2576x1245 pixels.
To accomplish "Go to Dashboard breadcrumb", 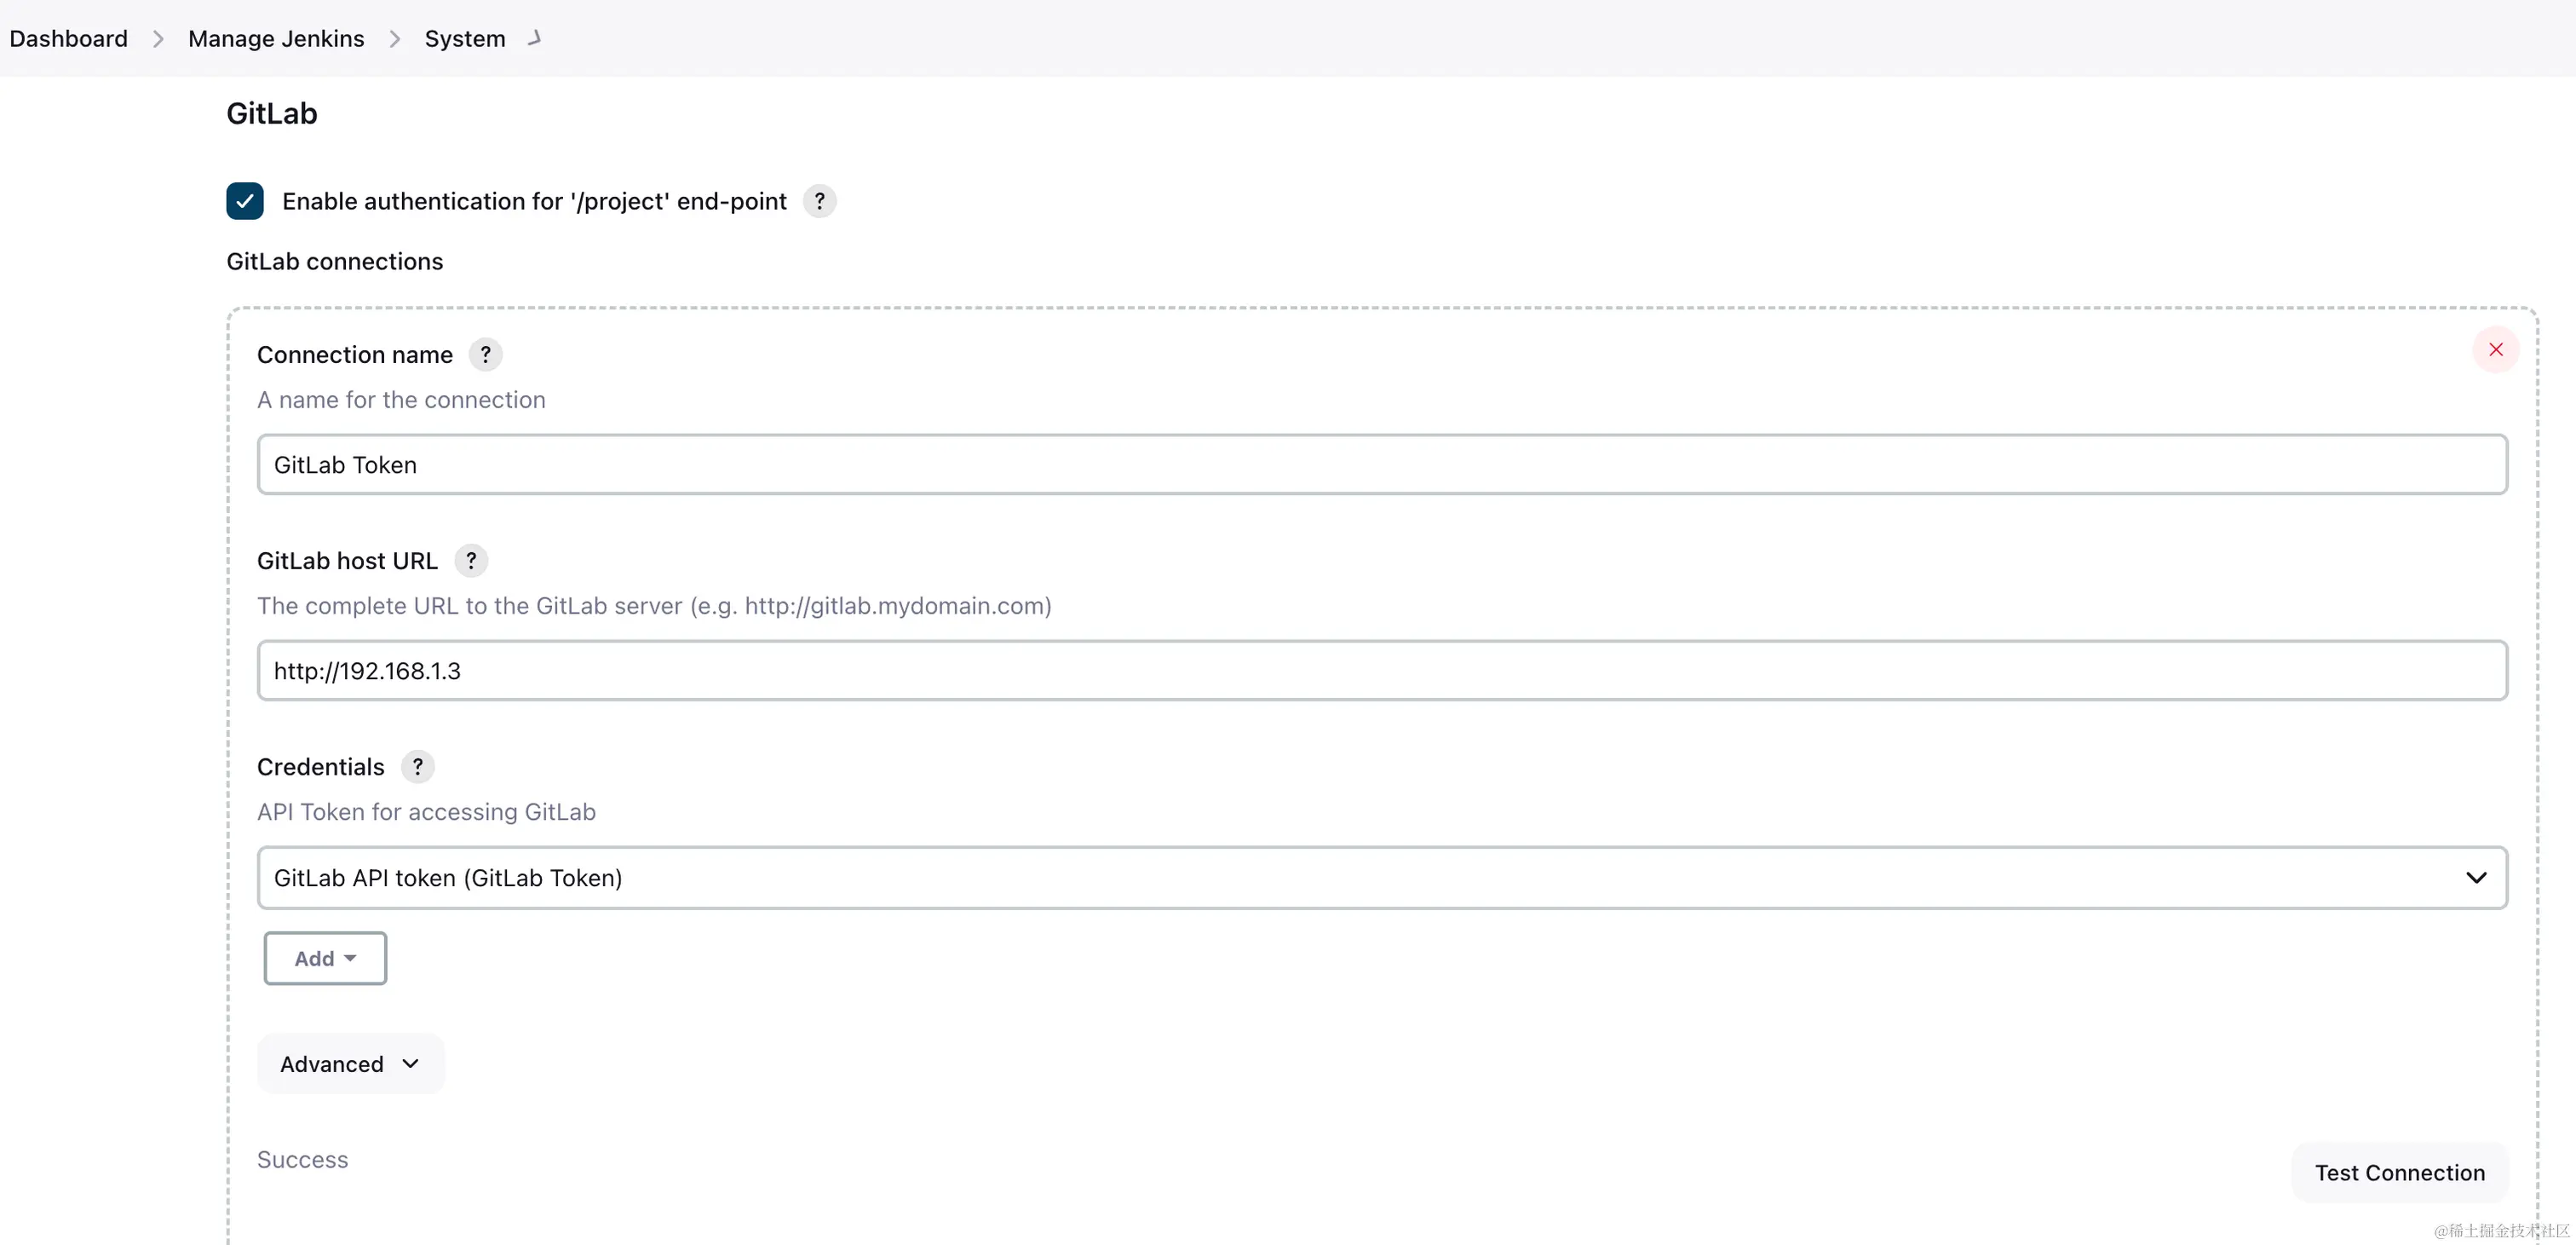I will (69, 39).
